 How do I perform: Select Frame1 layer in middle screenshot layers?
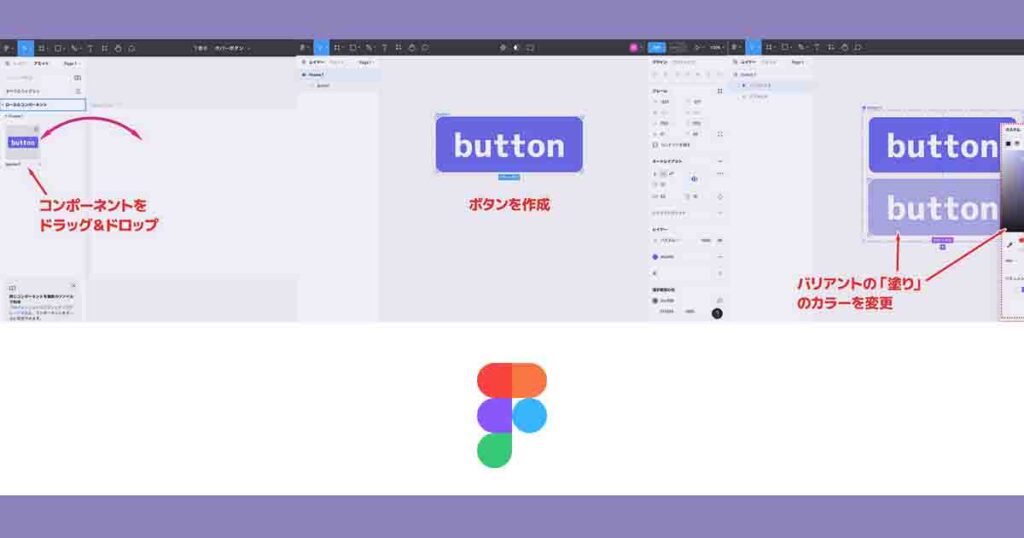click(339, 74)
